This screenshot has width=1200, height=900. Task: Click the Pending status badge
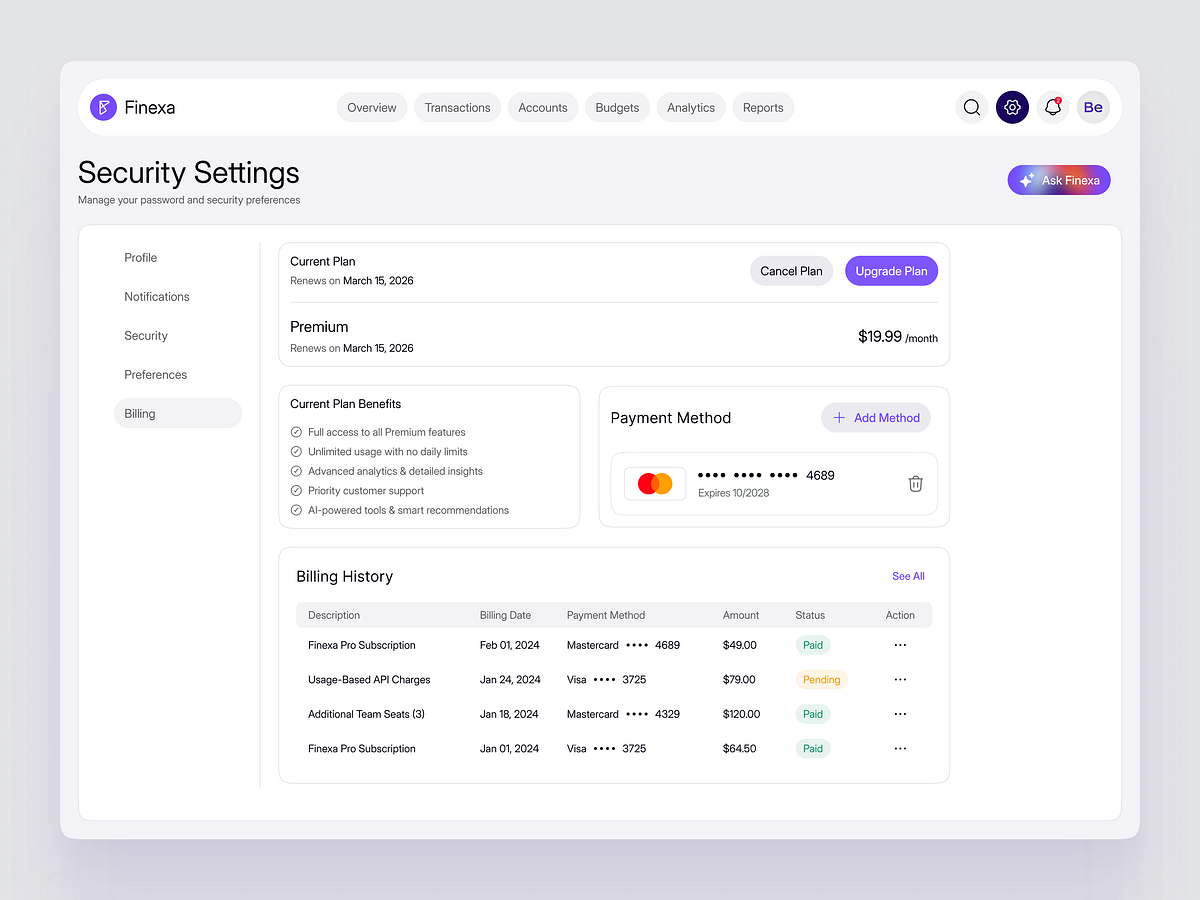click(821, 679)
